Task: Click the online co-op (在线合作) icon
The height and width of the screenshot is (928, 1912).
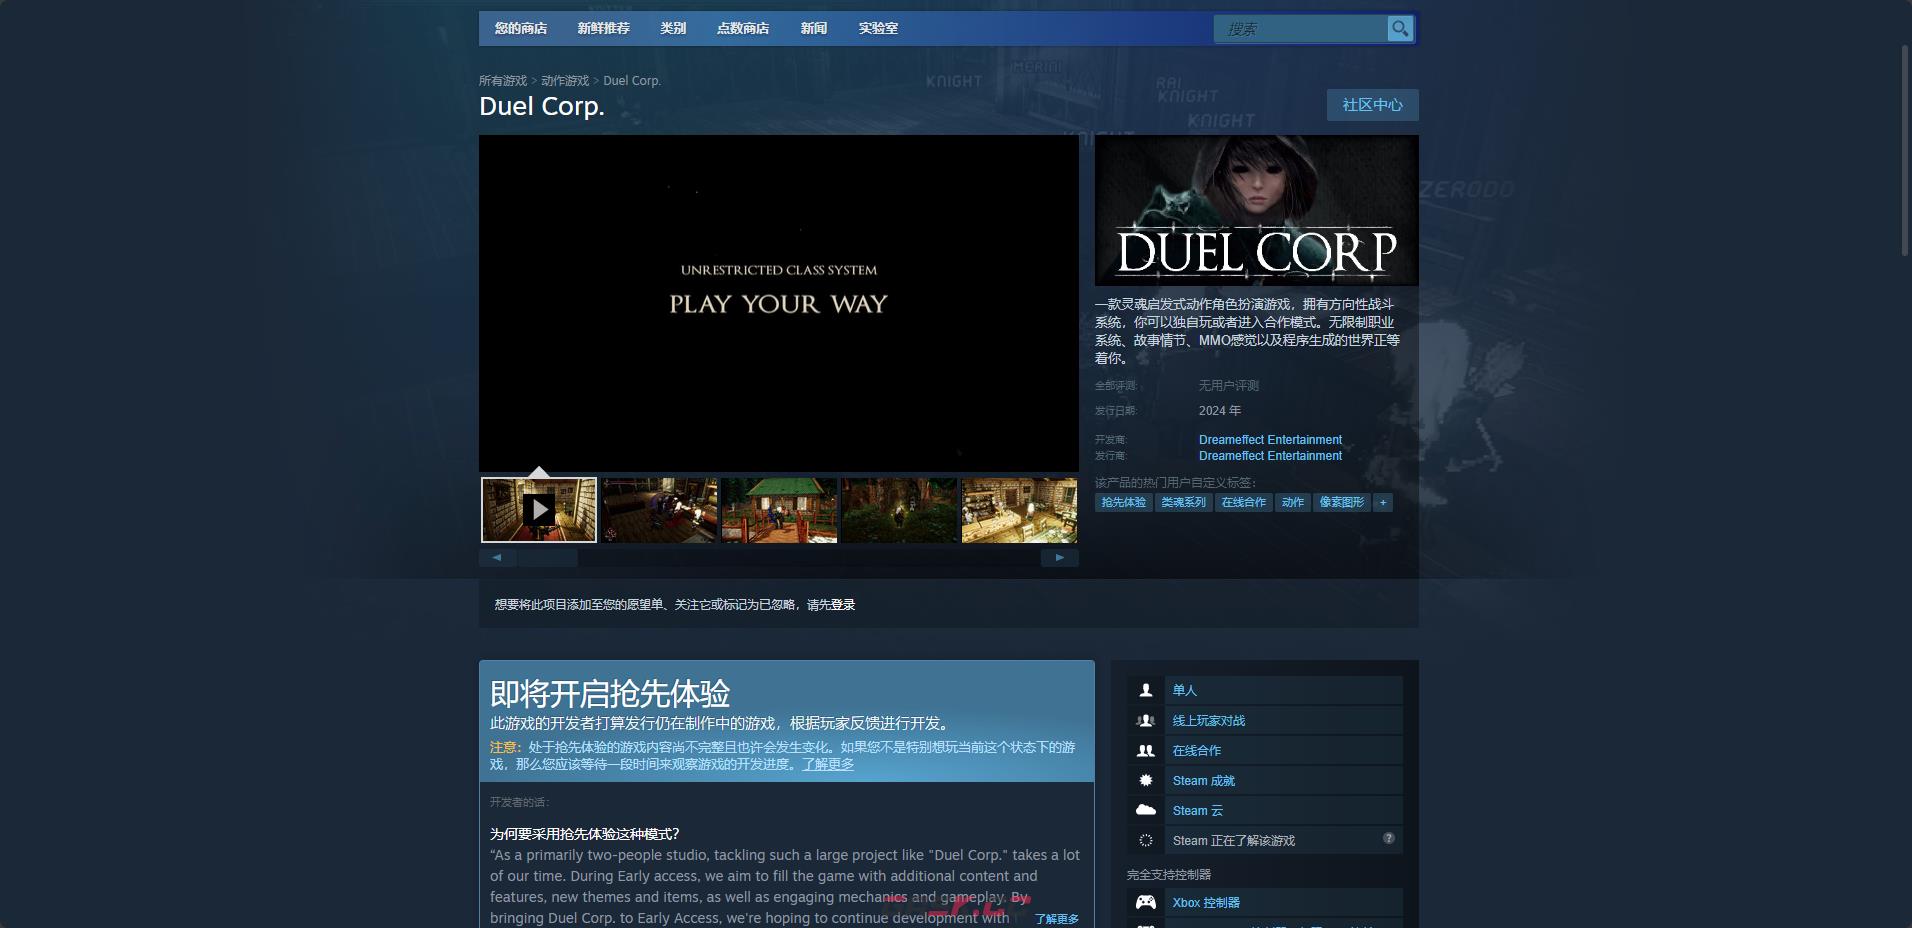Action: [x=1144, y=750]
